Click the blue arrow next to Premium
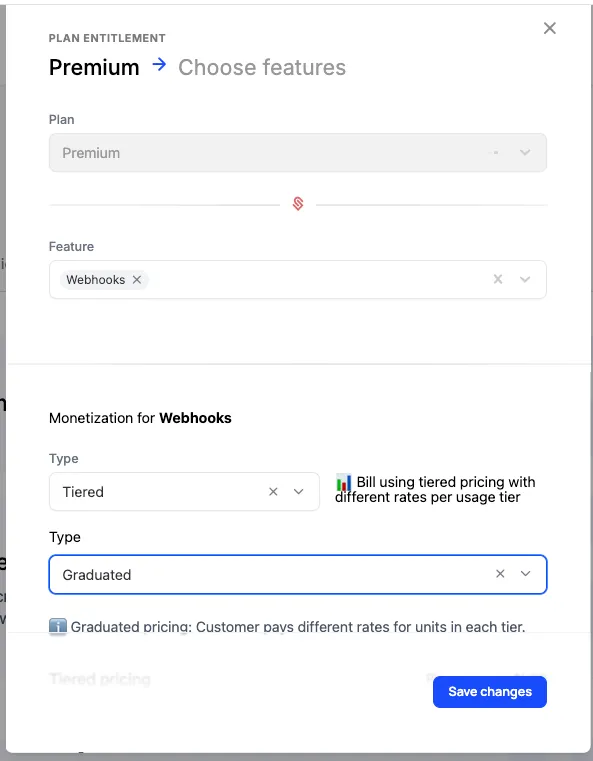This screenshot has height=761, width=593. pyautogui.click(x=159, y=65)
